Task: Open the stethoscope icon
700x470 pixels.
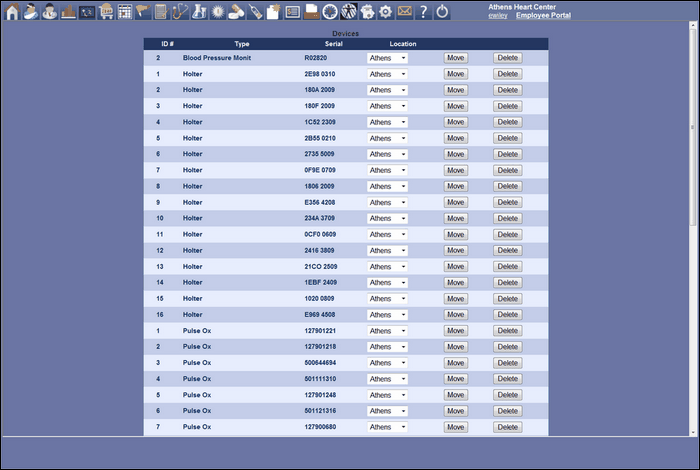Action: (x=180, y=12)
